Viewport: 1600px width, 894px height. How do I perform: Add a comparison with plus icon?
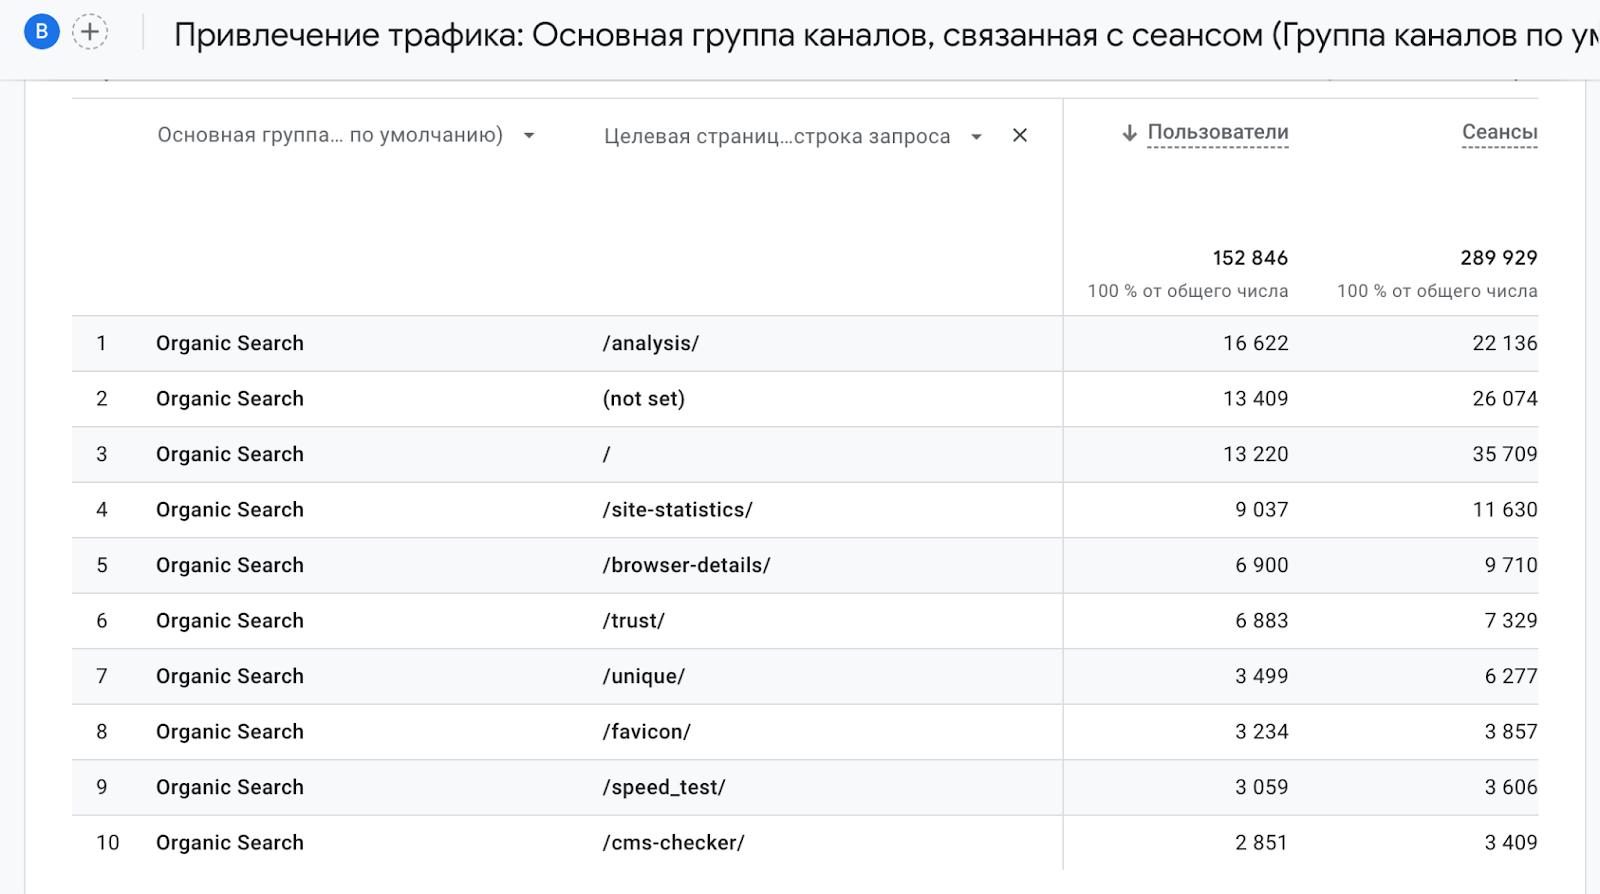[90, 32]
